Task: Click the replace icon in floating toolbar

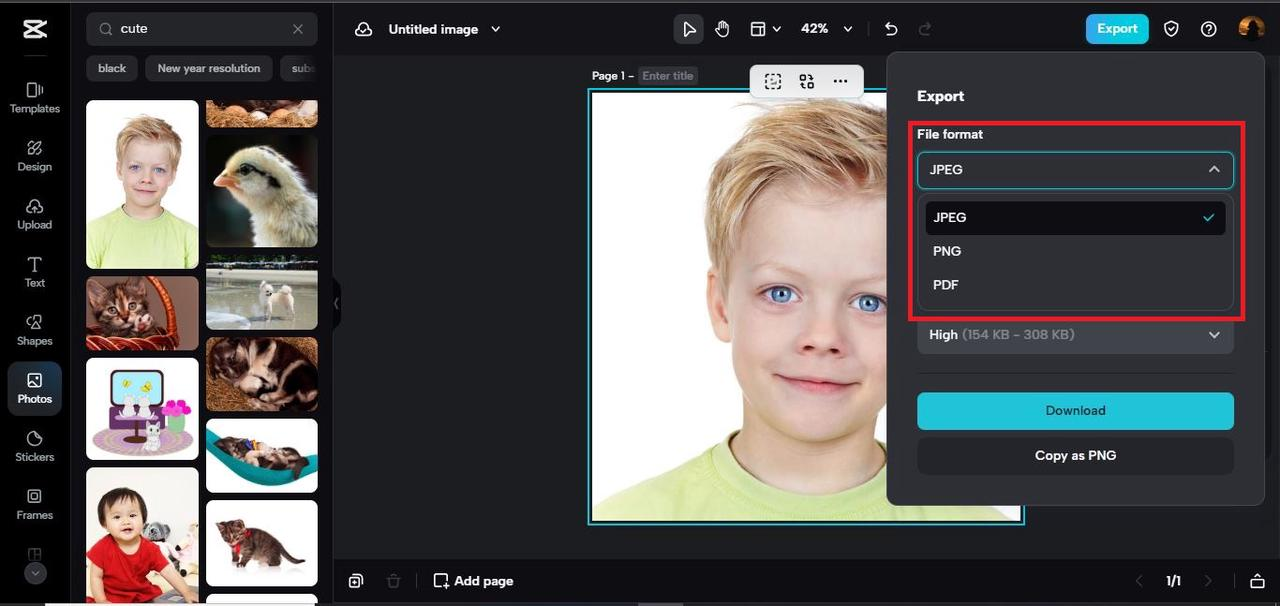Action: [806, 82]
